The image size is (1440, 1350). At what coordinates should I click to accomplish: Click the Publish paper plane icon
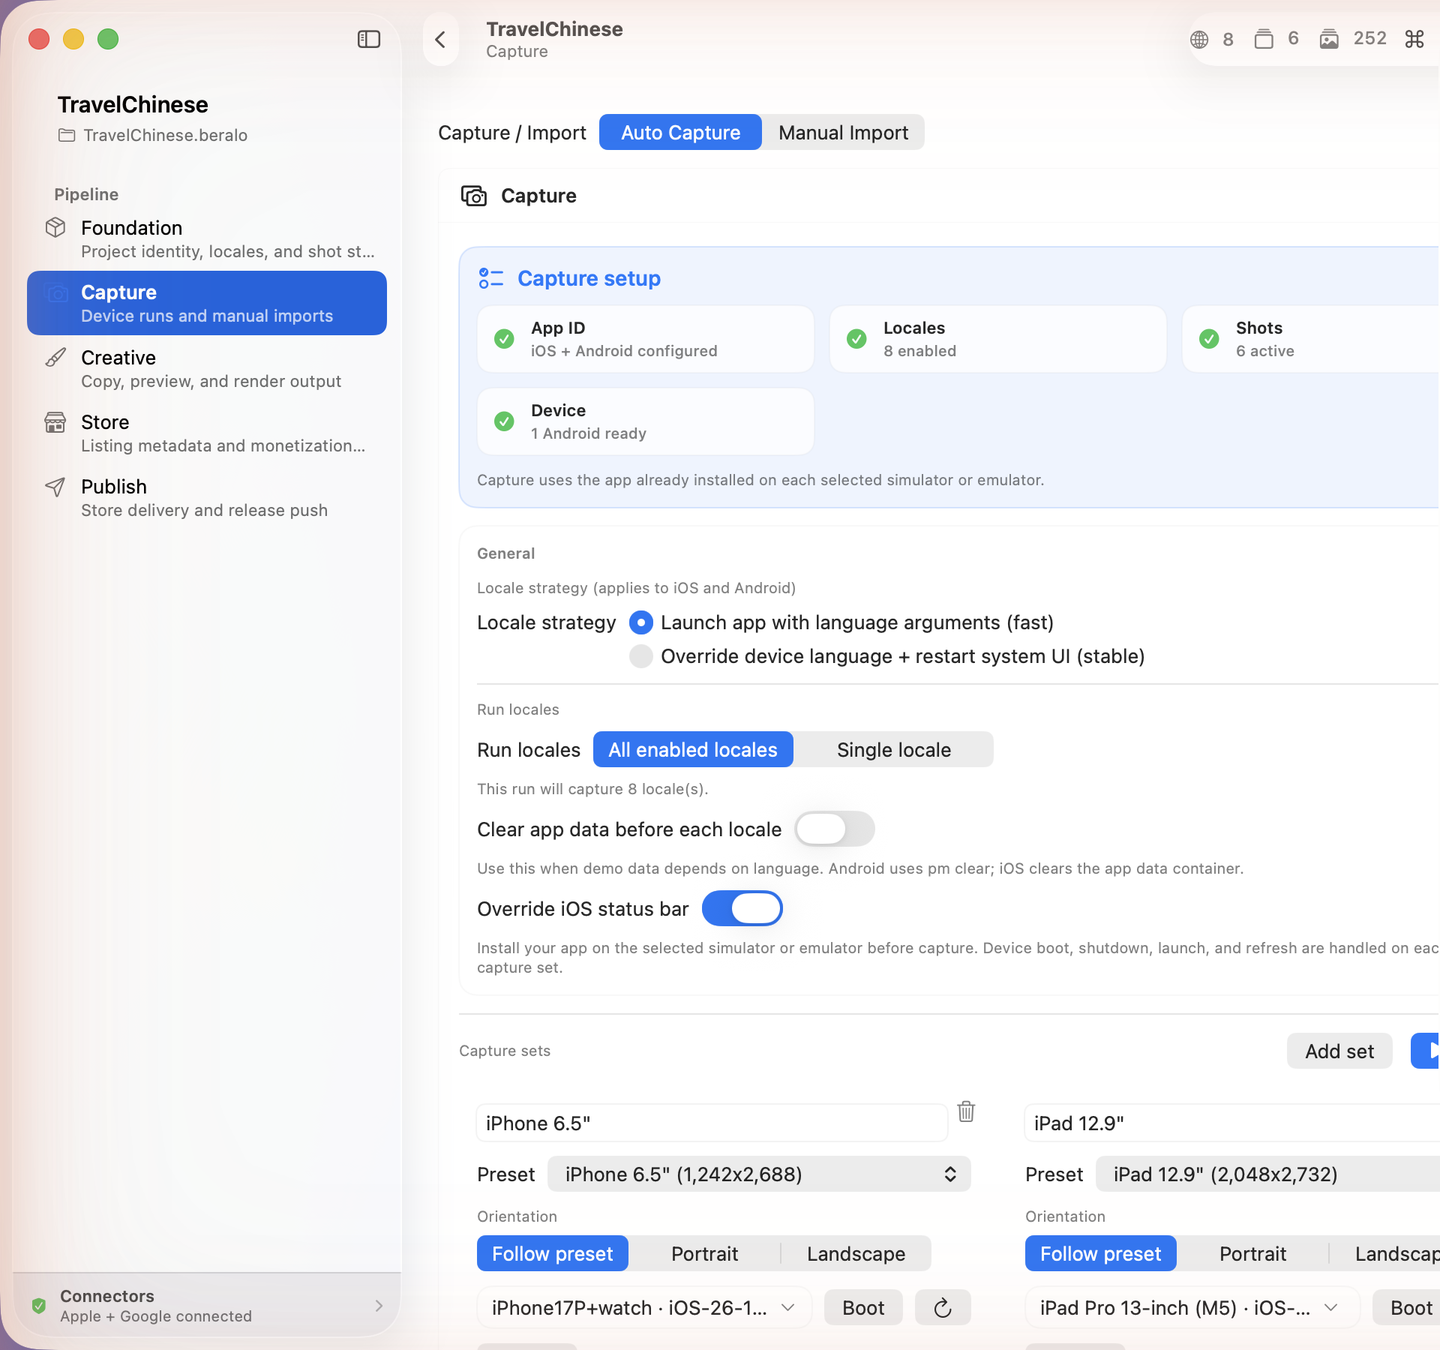click(56, 487)
